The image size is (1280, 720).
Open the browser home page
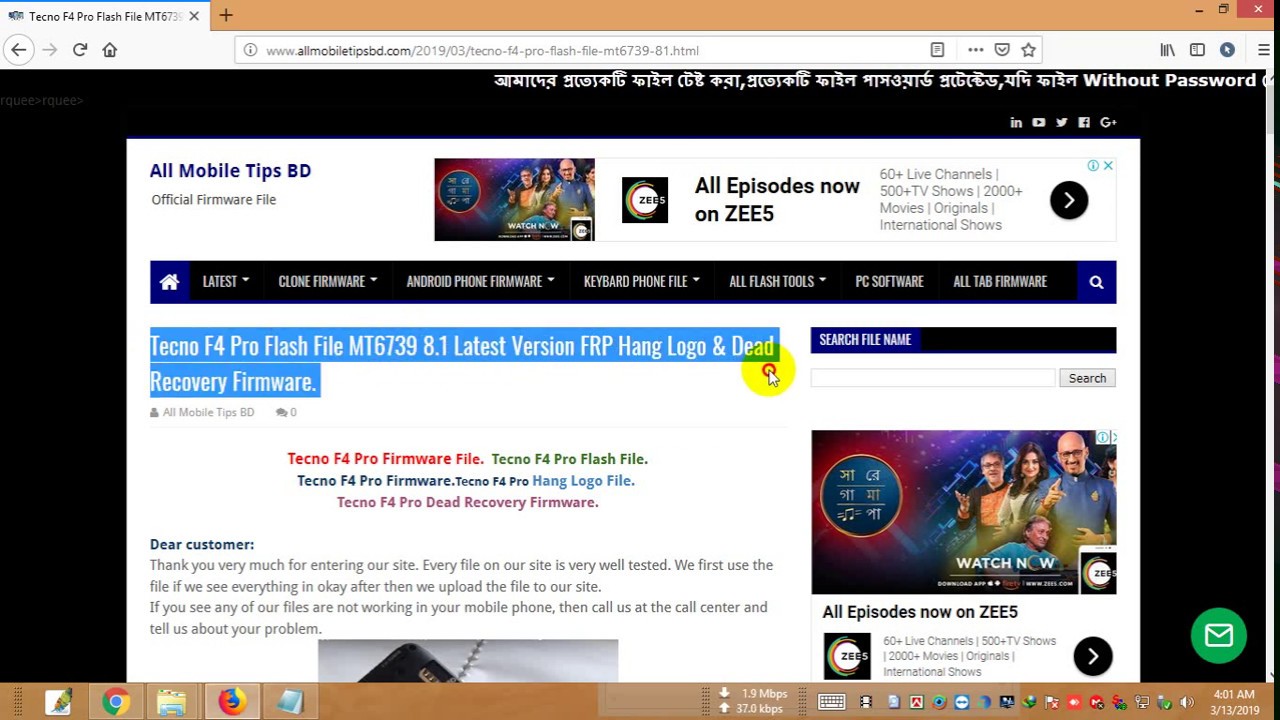click(110, 50)
